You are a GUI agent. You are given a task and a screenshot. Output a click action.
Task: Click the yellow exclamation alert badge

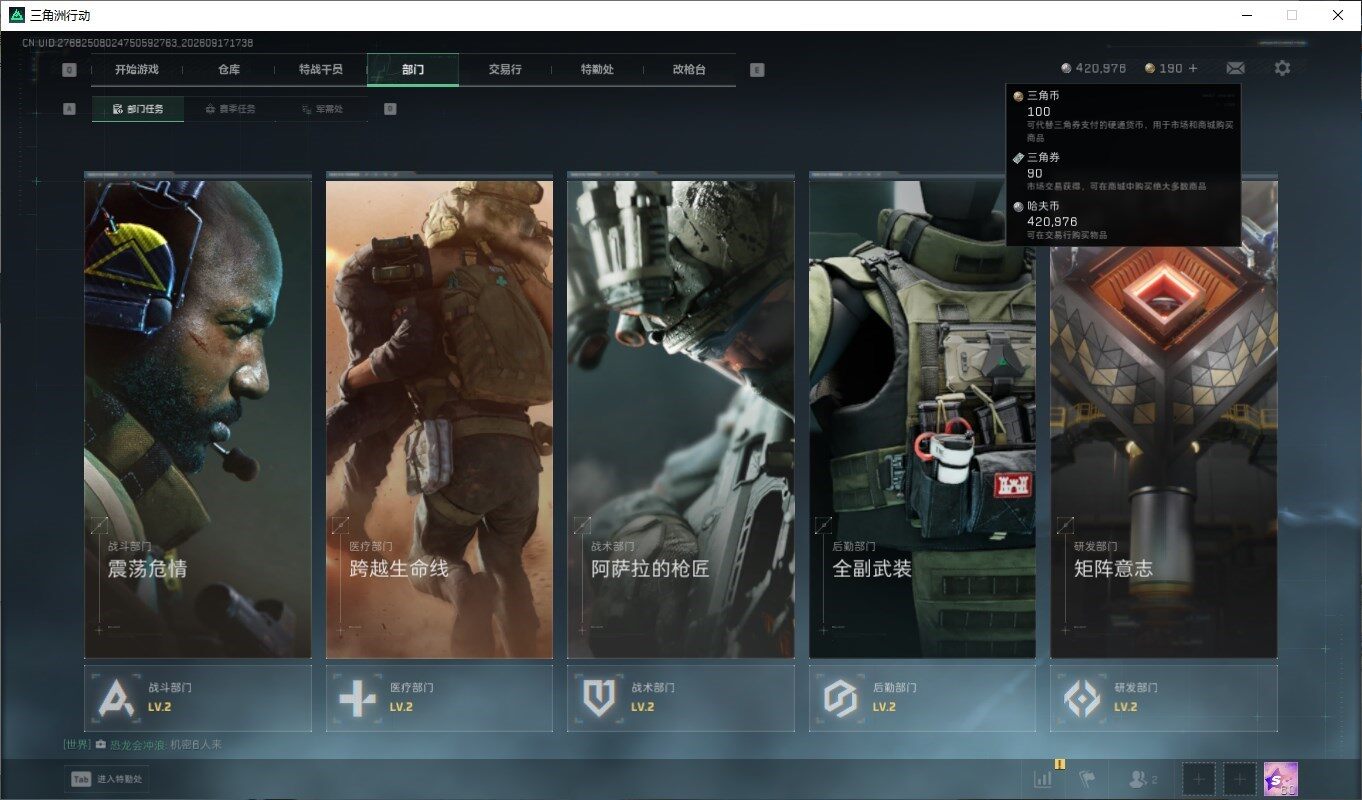tap(1060, 764)
